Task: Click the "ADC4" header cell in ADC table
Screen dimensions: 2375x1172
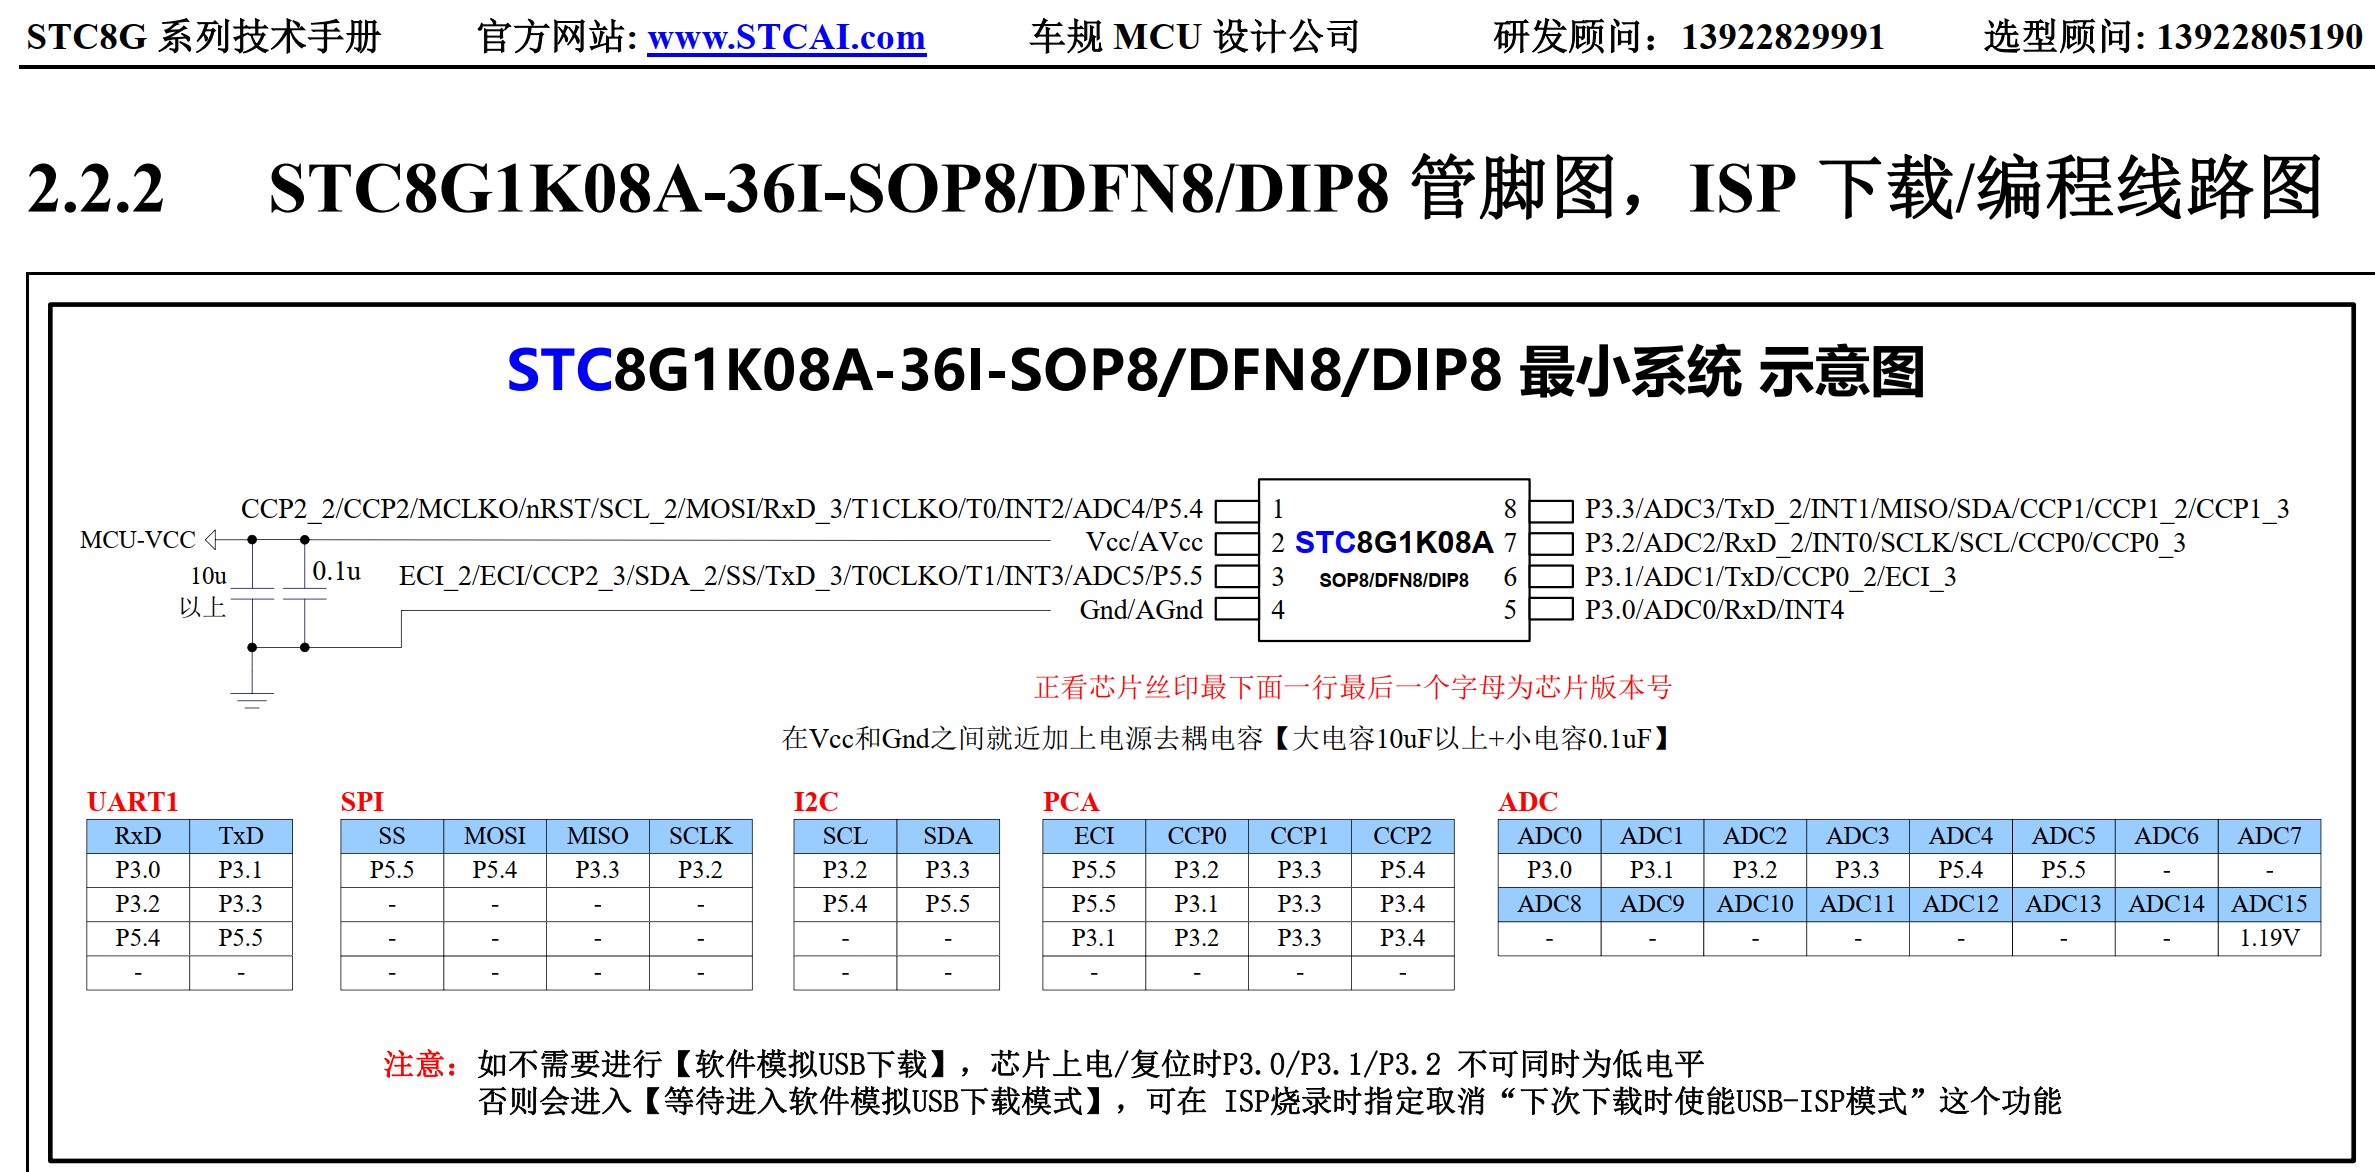Action: click(x=1961, y=836)
